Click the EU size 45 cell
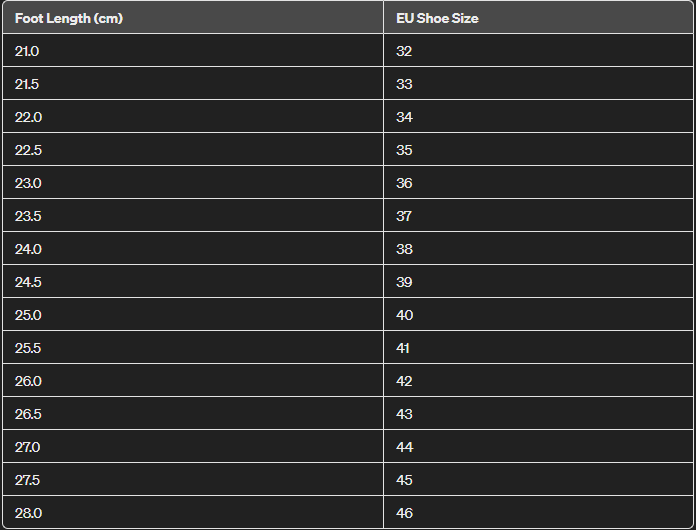This screenshot has width=696, height=530. [x=404, y=480]
